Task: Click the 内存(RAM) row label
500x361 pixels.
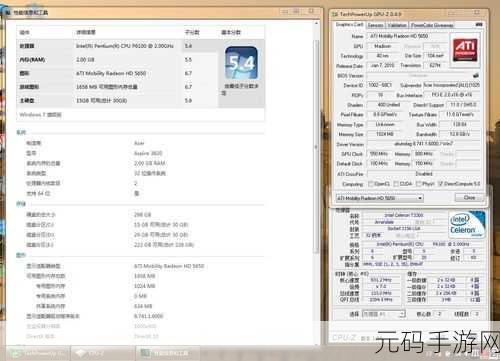Action: click(x=32, y=60)
